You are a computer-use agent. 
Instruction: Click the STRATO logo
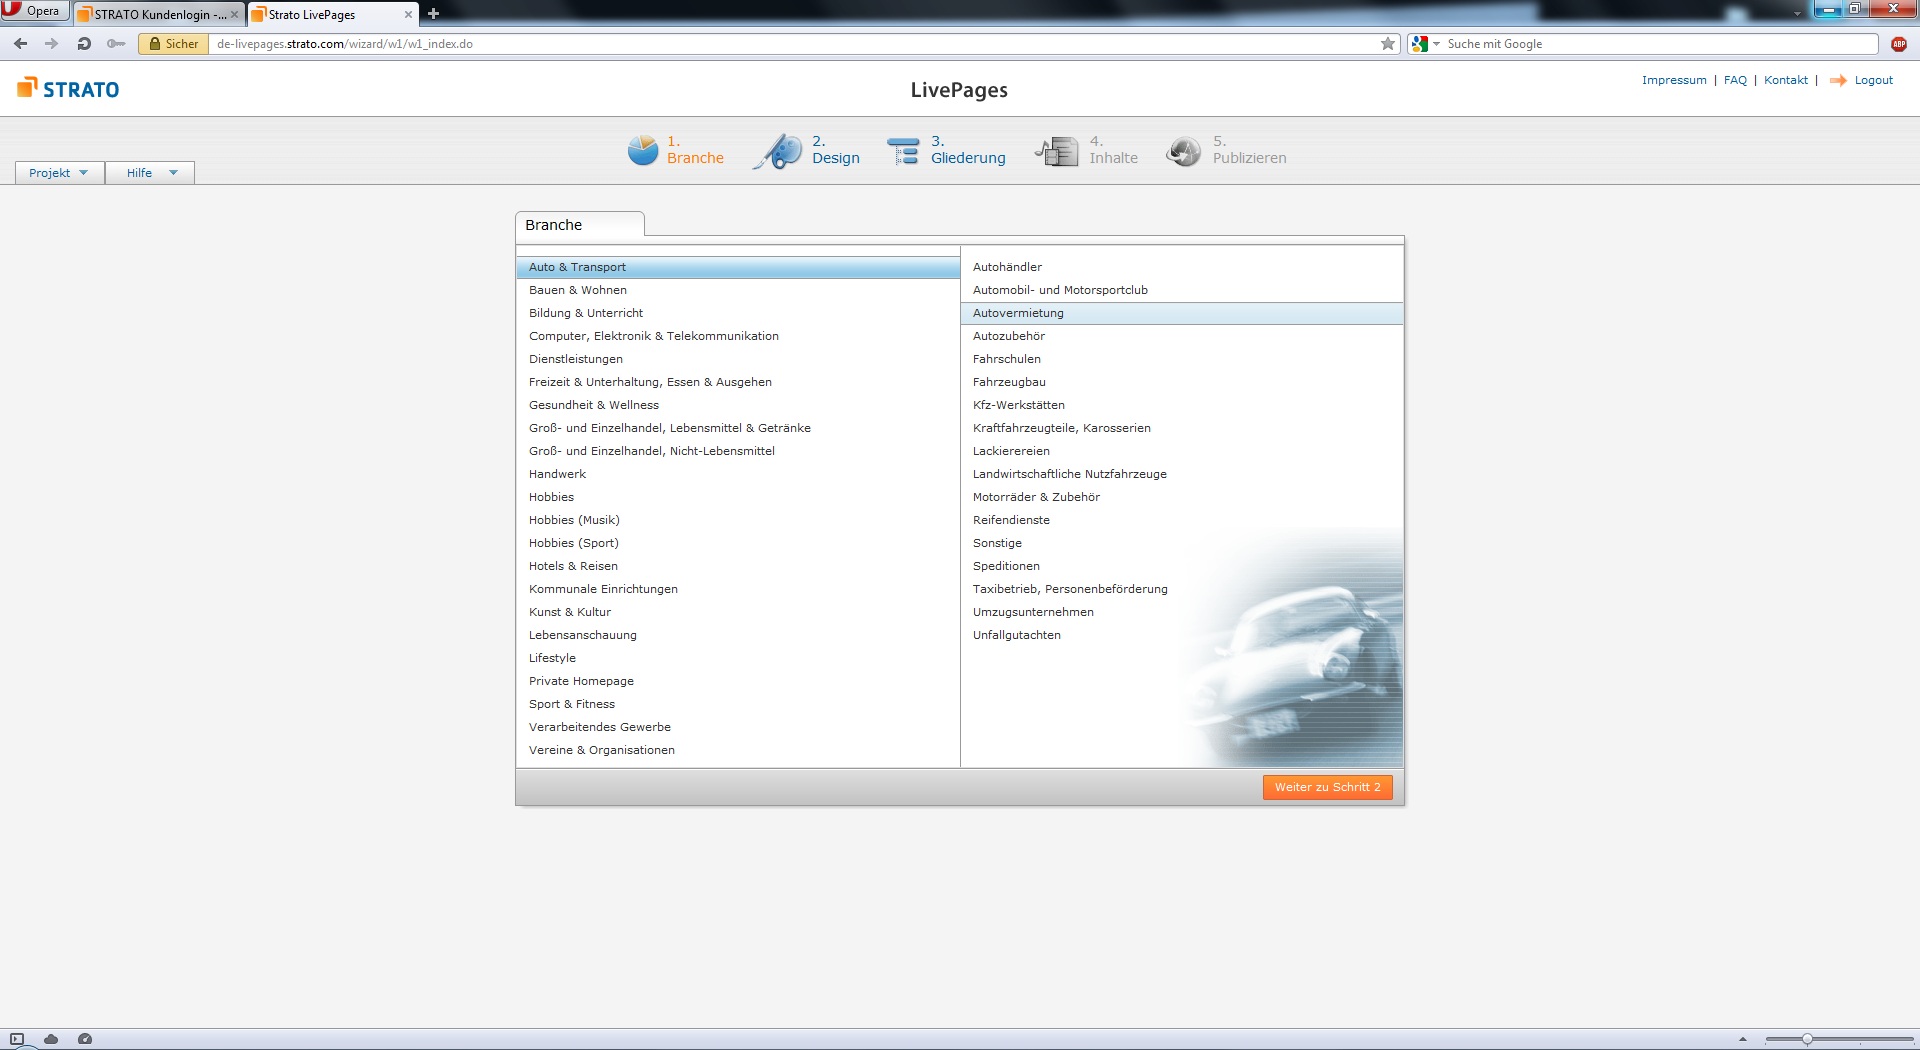tap(68, 89)
